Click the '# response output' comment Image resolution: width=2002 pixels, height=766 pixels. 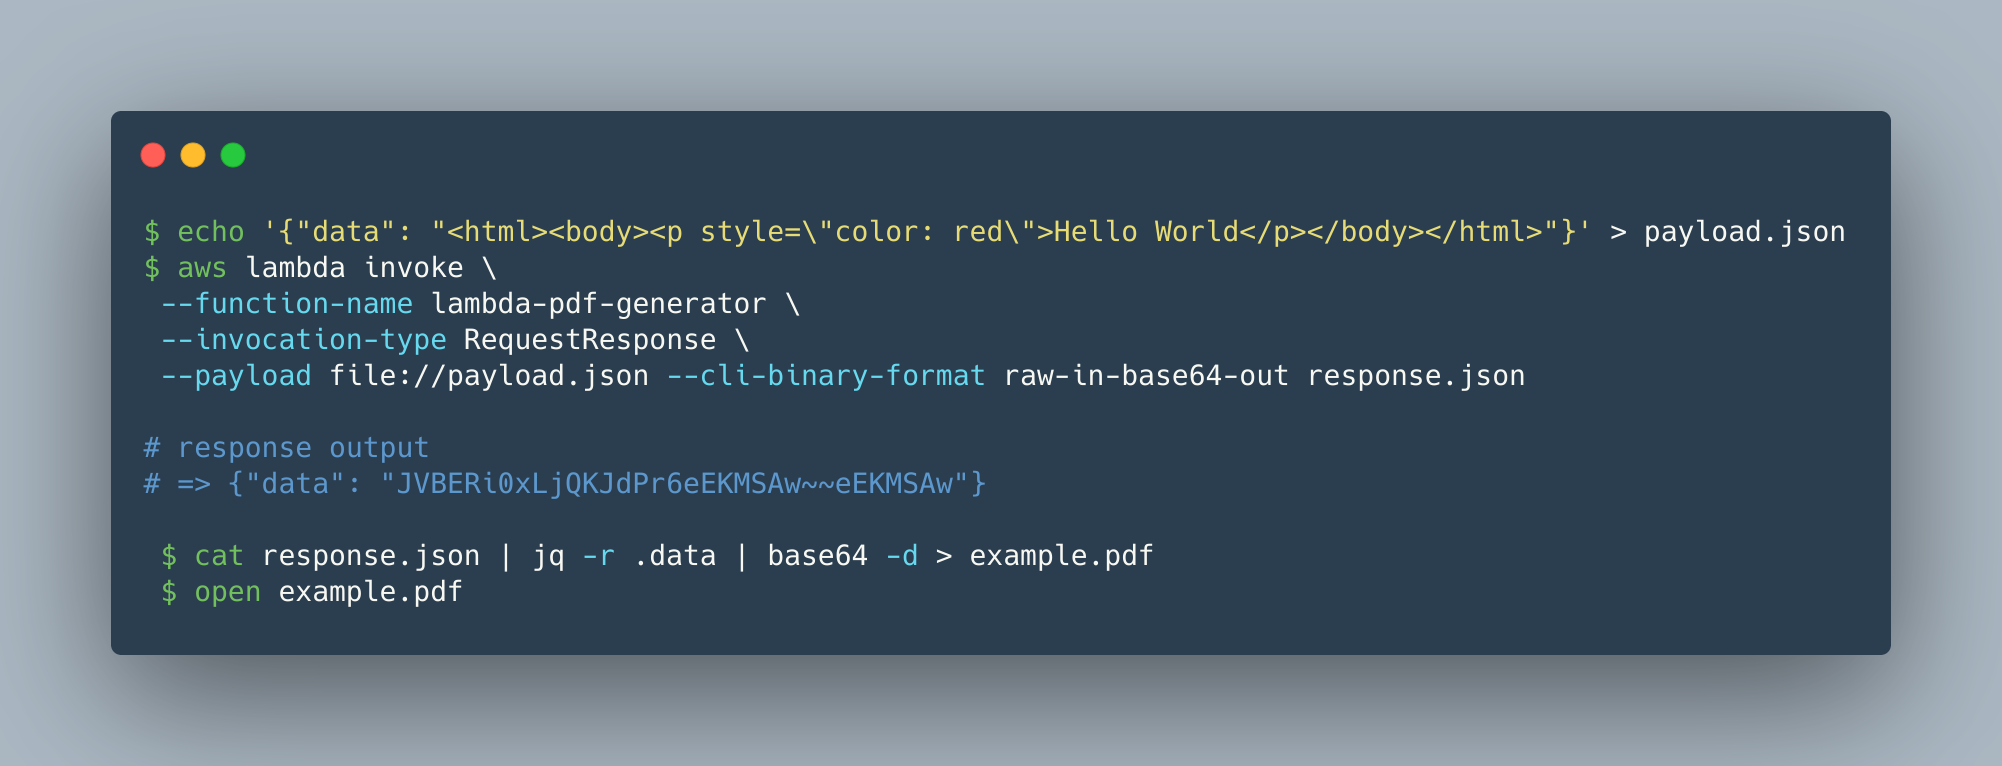click(287, 448)
